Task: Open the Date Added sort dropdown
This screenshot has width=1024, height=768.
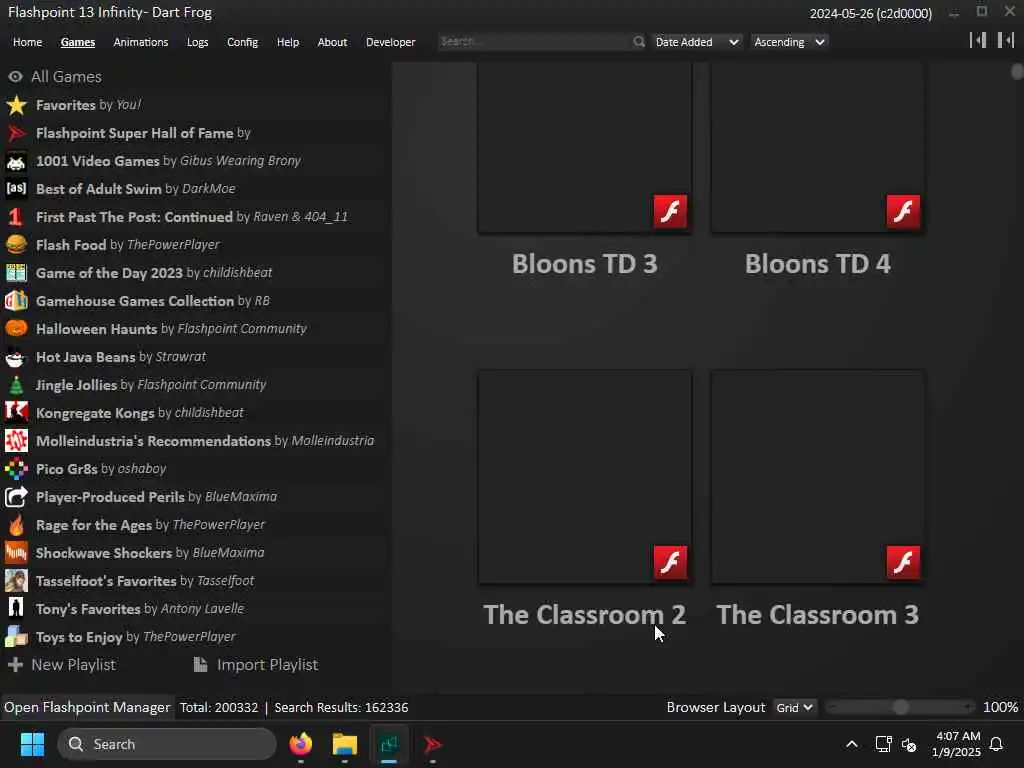Action: tap(696, 42)
